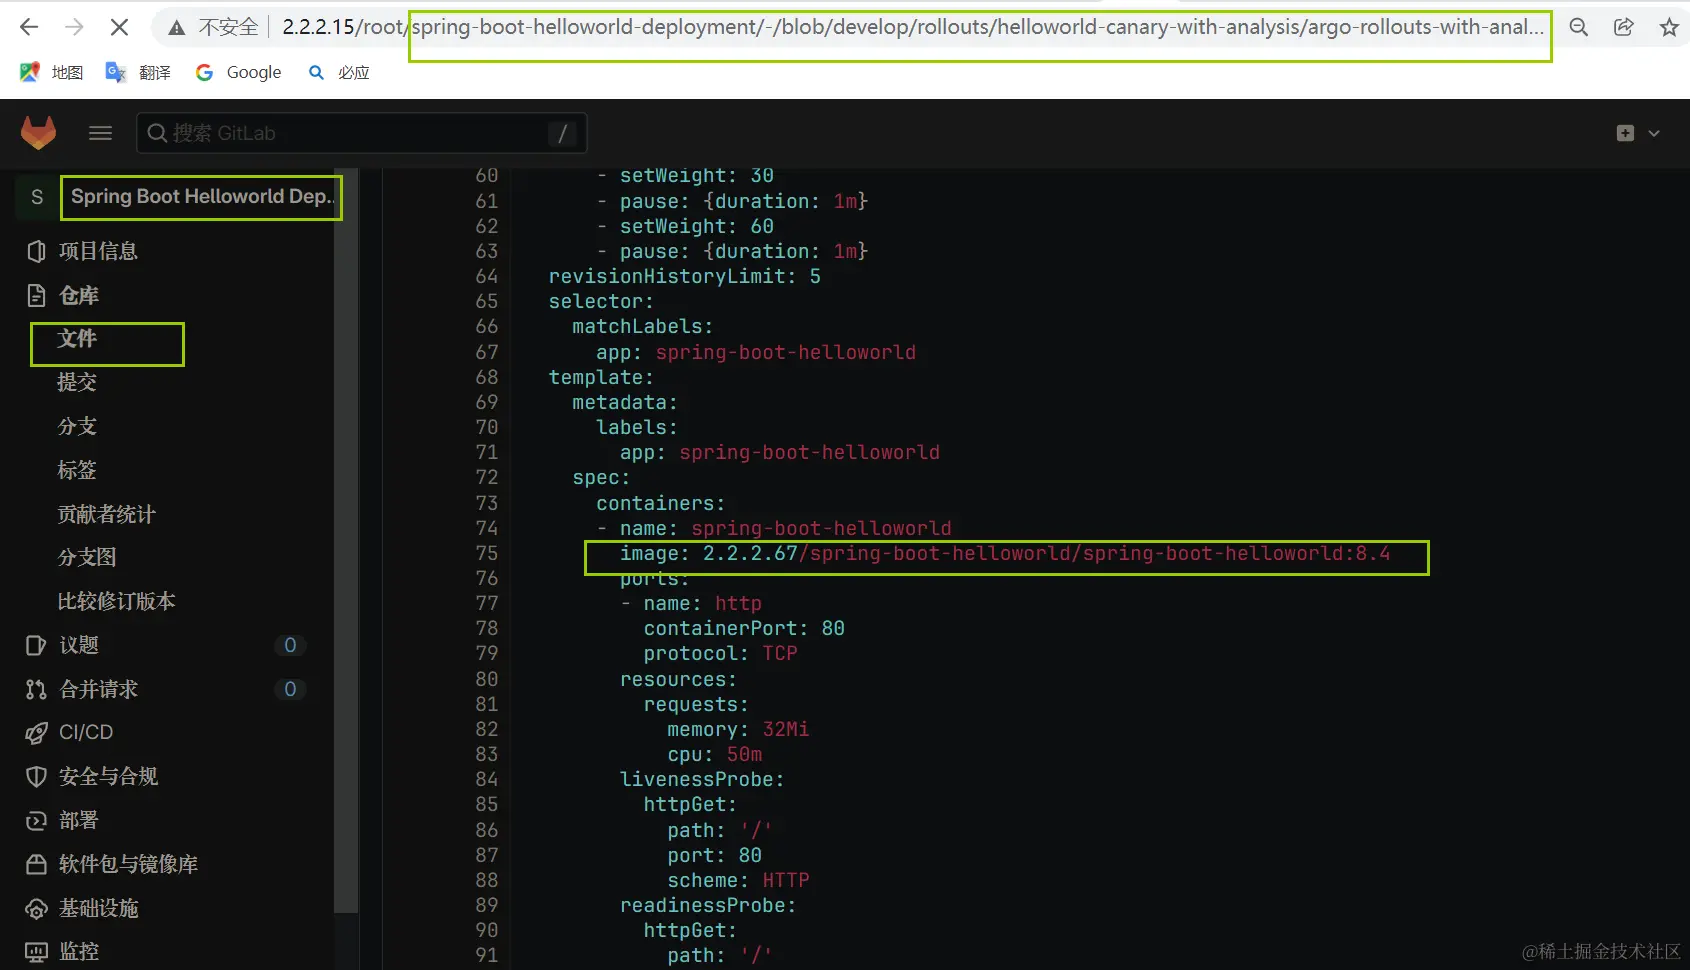Open 软件包与镜像库 in sidebar
Image resolution: width=1690 pixels, height=970 pixels.
click(128, 864)
